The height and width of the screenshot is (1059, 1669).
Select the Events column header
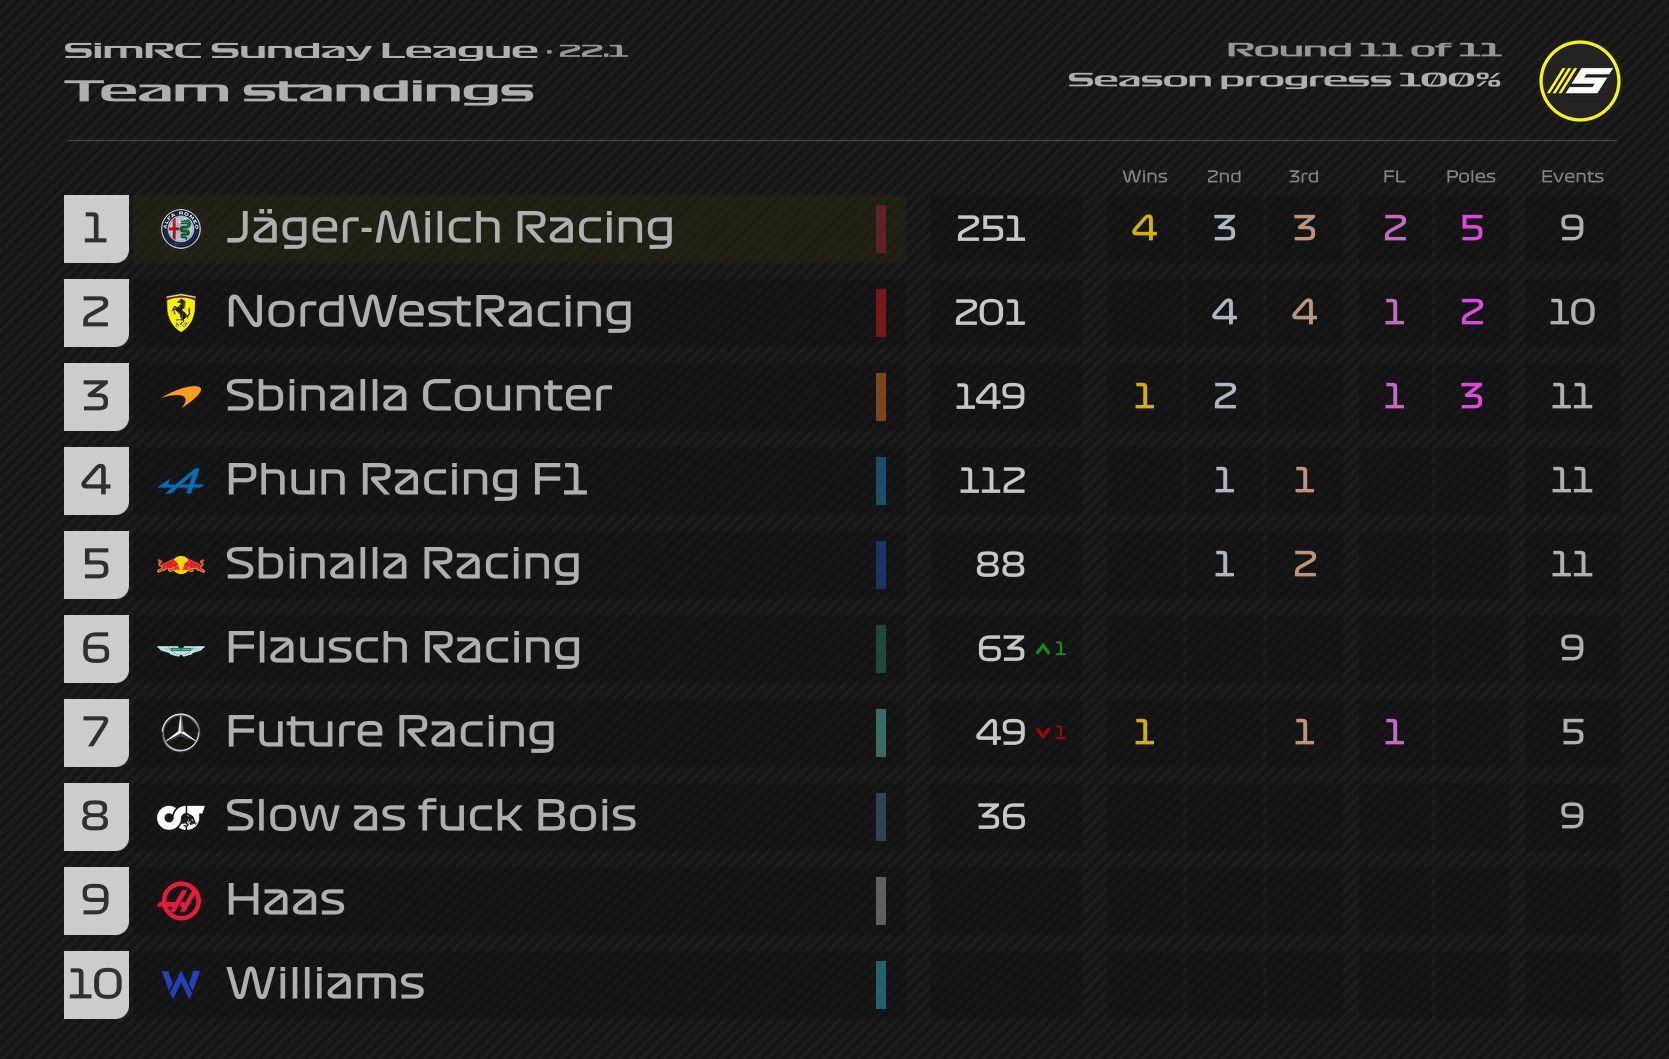click(x=1572, y=176)
